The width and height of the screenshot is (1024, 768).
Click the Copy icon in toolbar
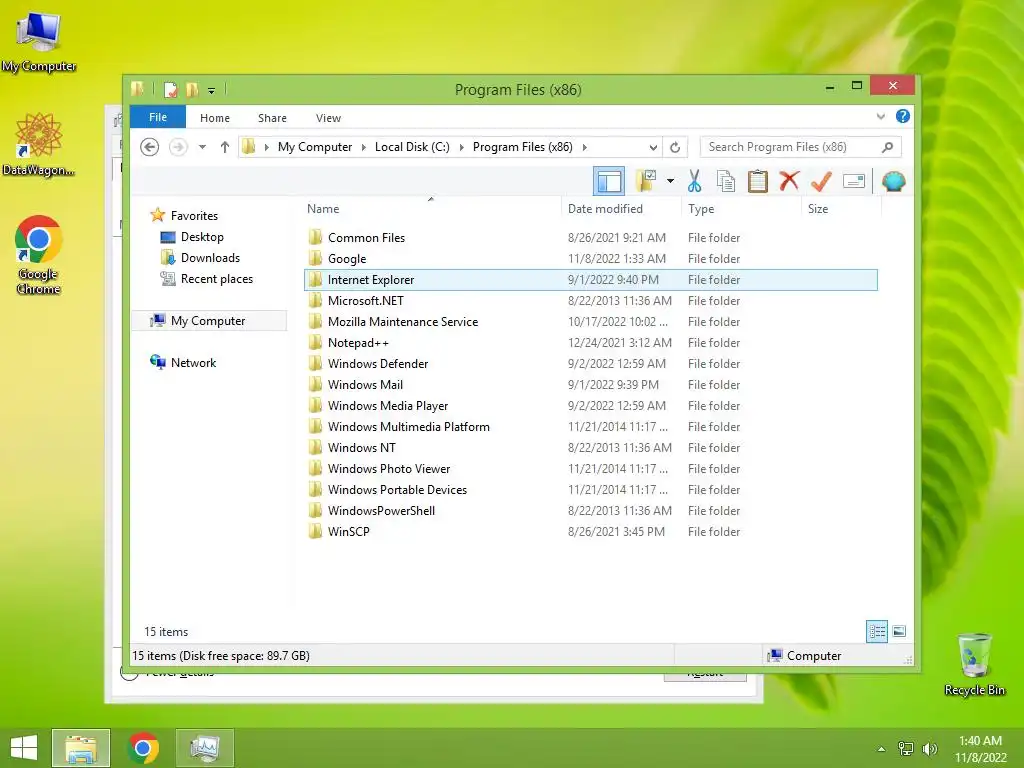click(726, 181)
